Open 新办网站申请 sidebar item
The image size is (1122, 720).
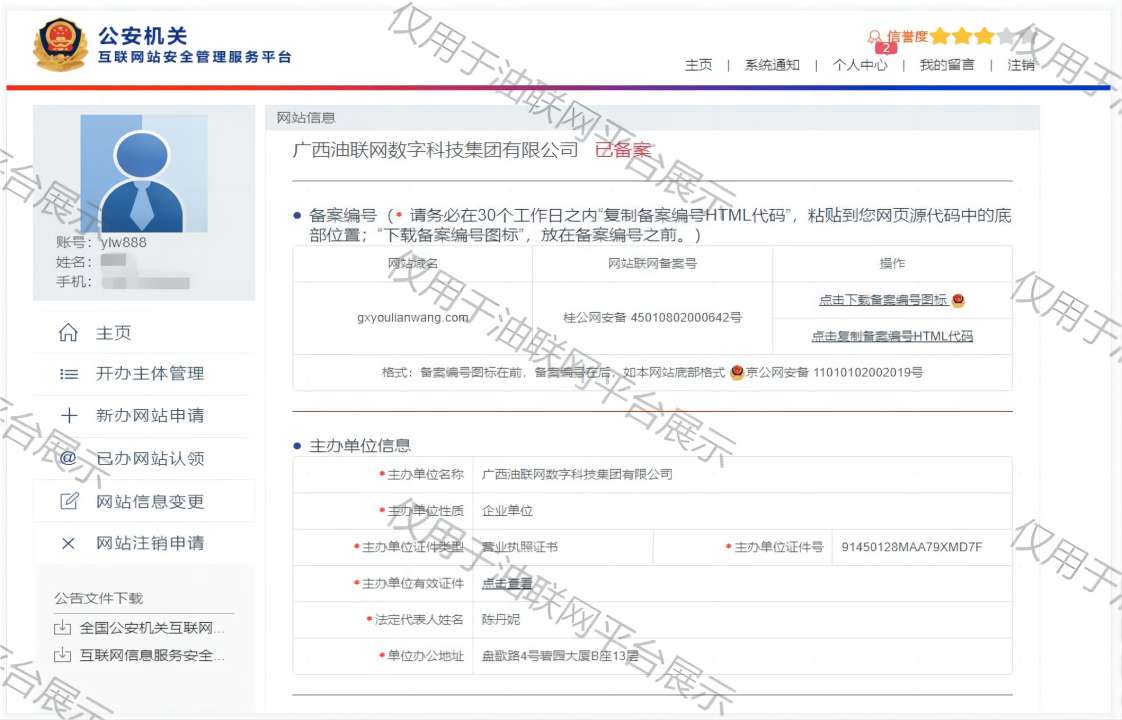click(150, 415)
